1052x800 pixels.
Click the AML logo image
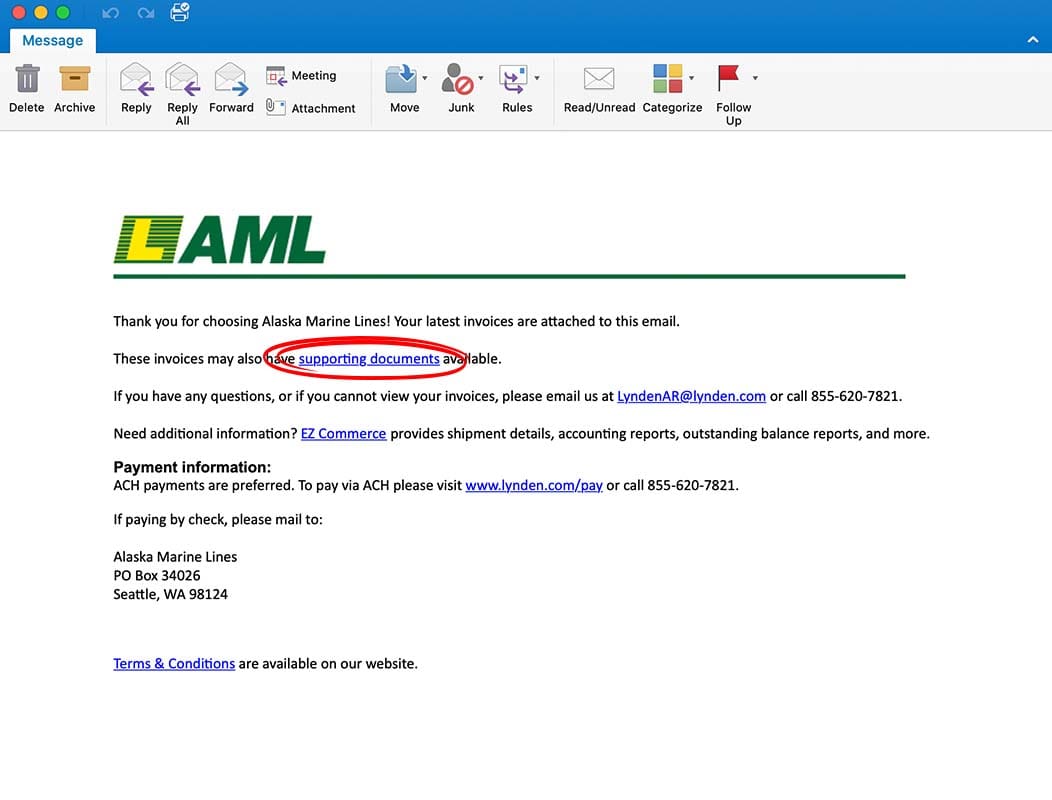[x=219, y=240]
